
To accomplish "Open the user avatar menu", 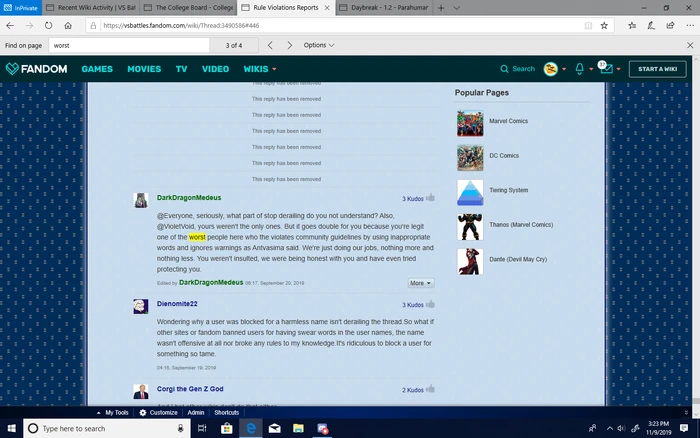I will 554,69.
